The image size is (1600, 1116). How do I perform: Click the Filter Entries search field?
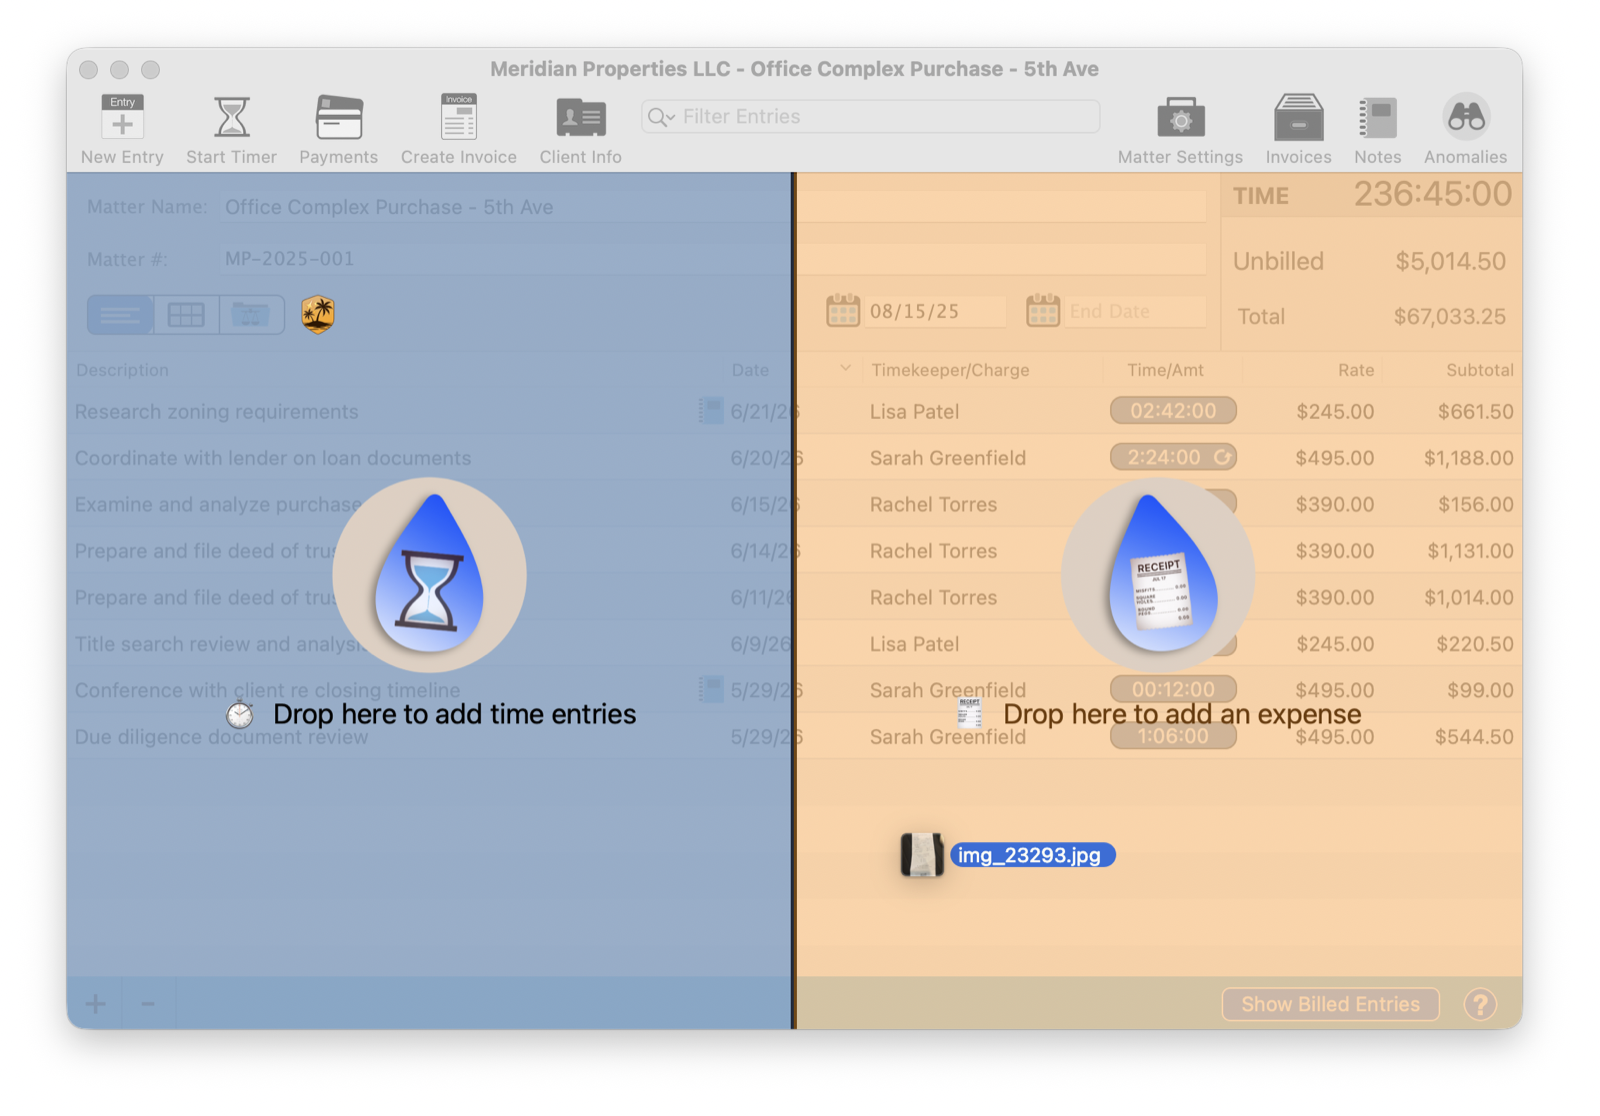pyautogui.click(x=871, y=117)
